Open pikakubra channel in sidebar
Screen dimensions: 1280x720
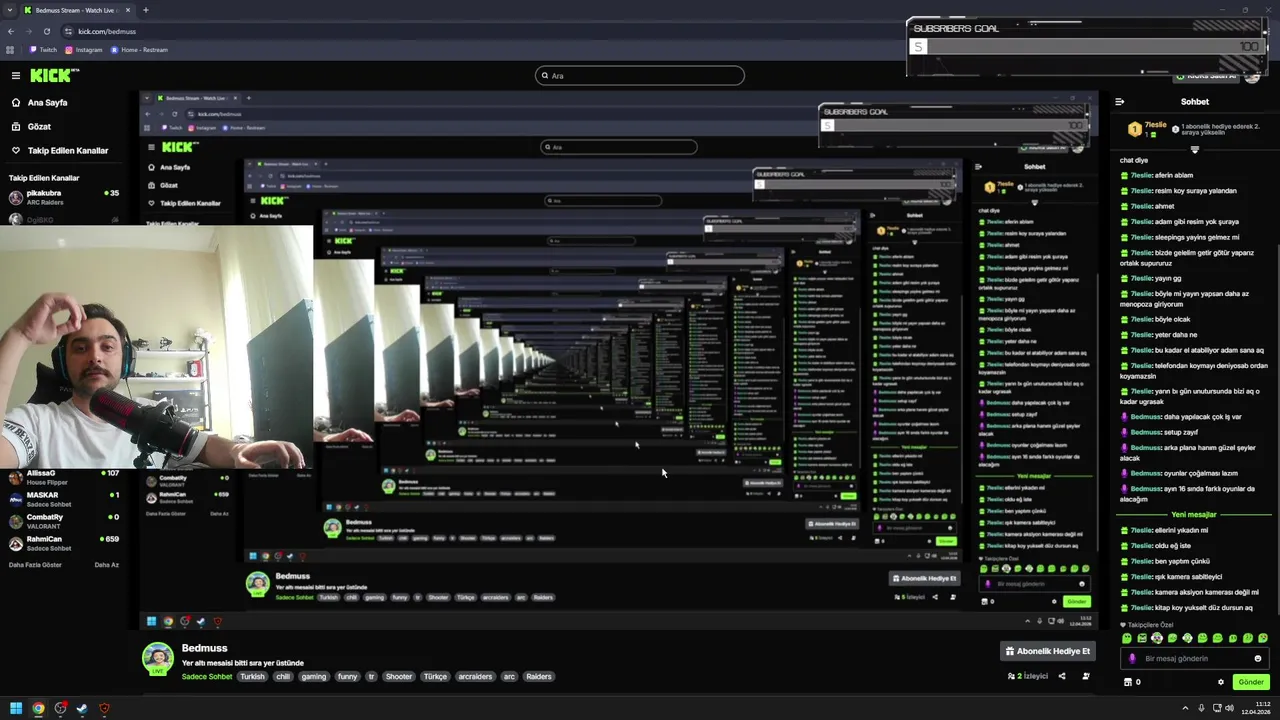(62, 196)
